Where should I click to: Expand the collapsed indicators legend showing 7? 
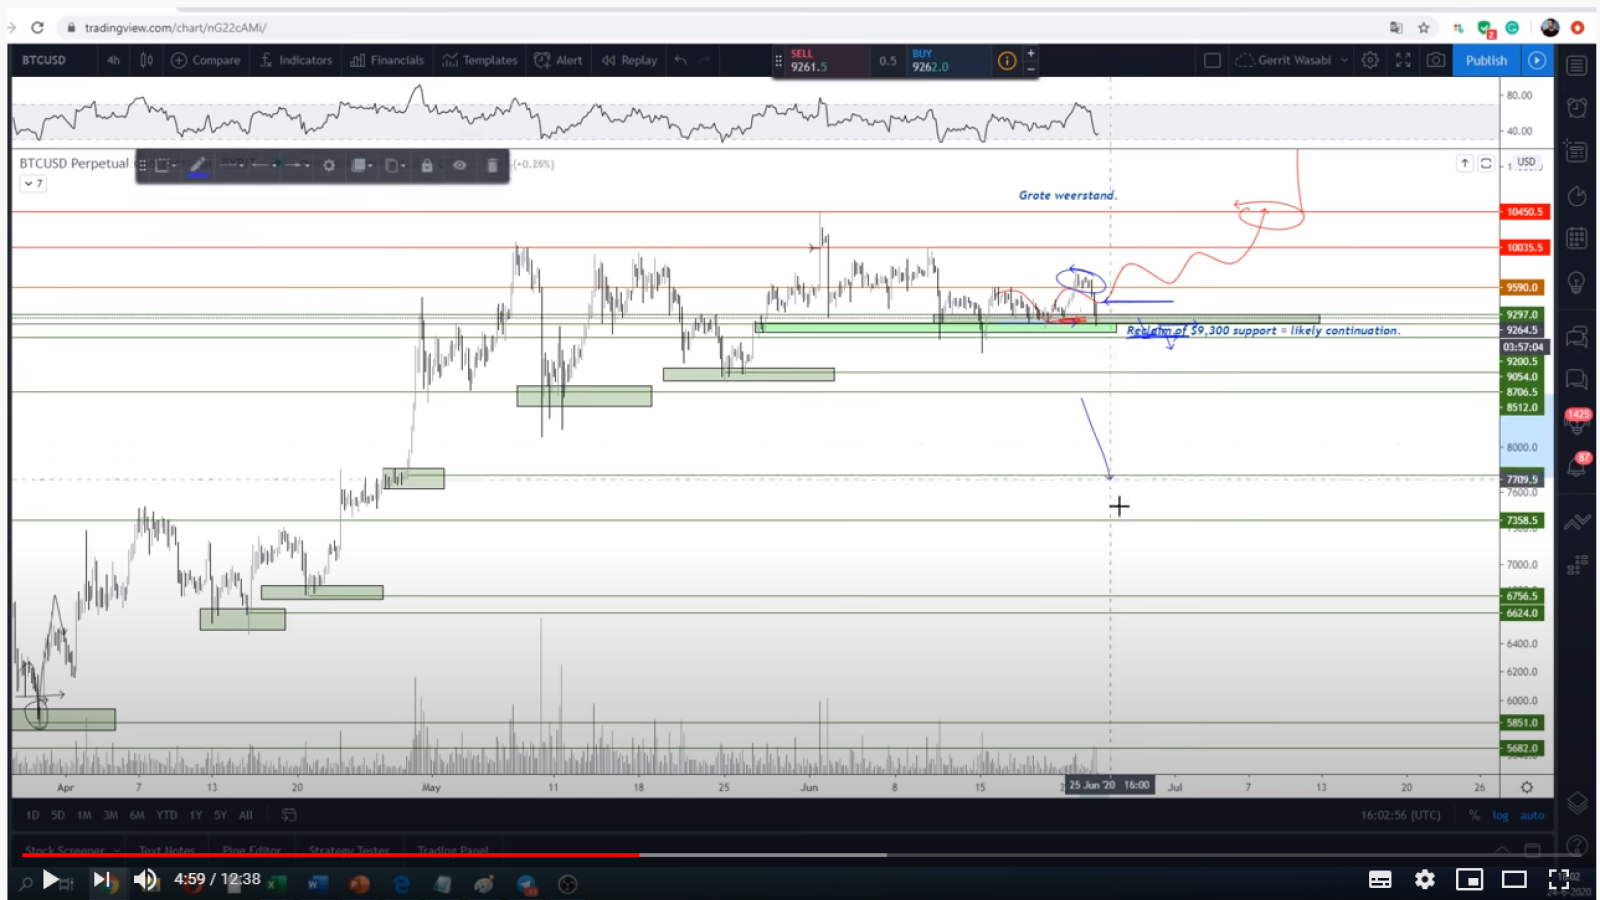(33, 183)
